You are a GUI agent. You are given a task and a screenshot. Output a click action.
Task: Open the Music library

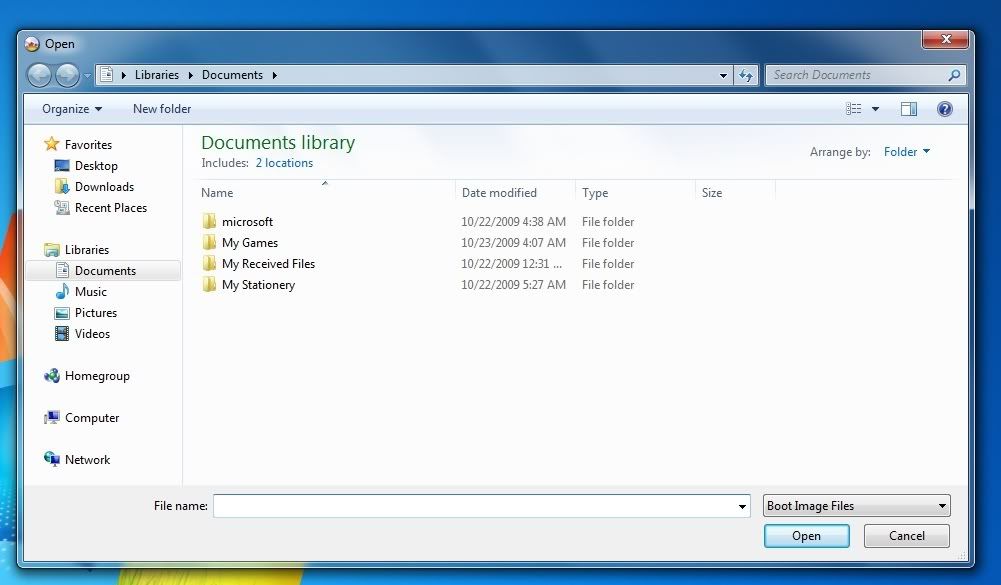click(x=91, y=292)
